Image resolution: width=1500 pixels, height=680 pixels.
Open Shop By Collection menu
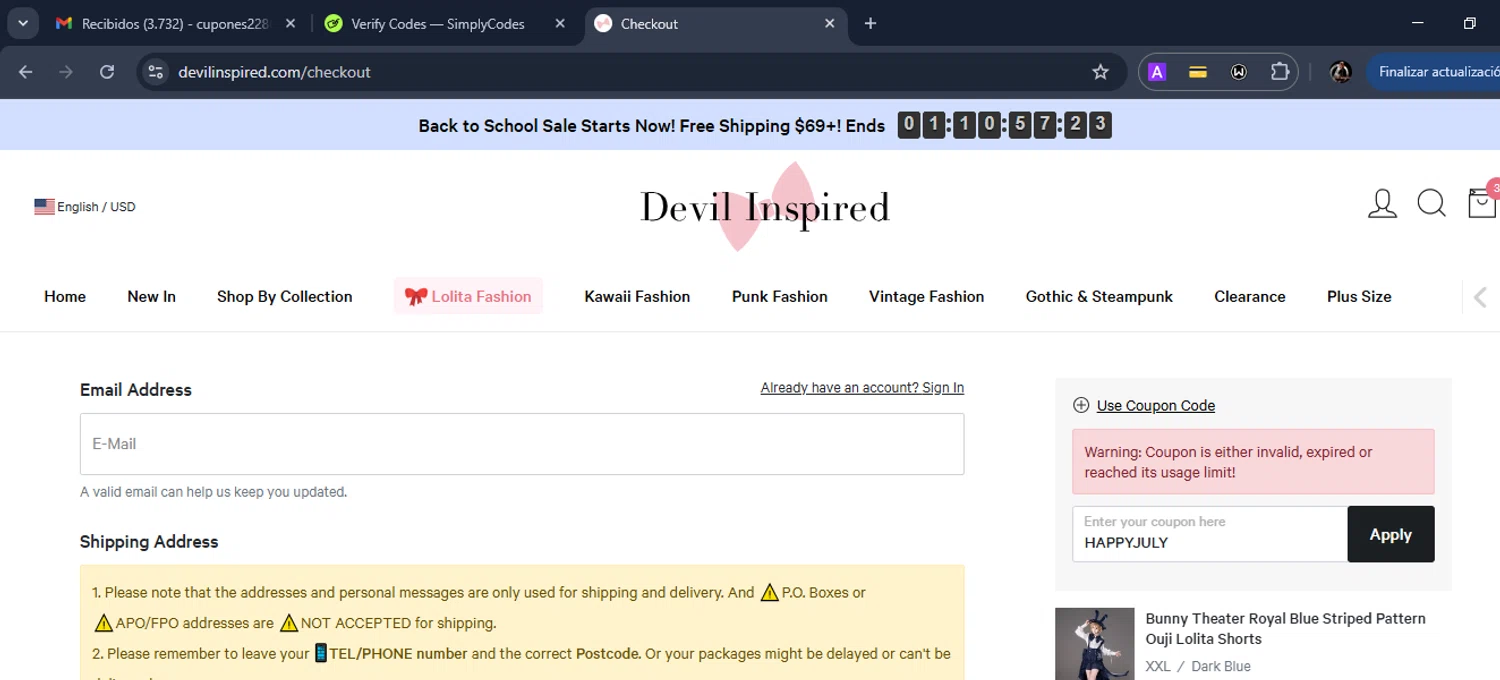click(285, 296)
